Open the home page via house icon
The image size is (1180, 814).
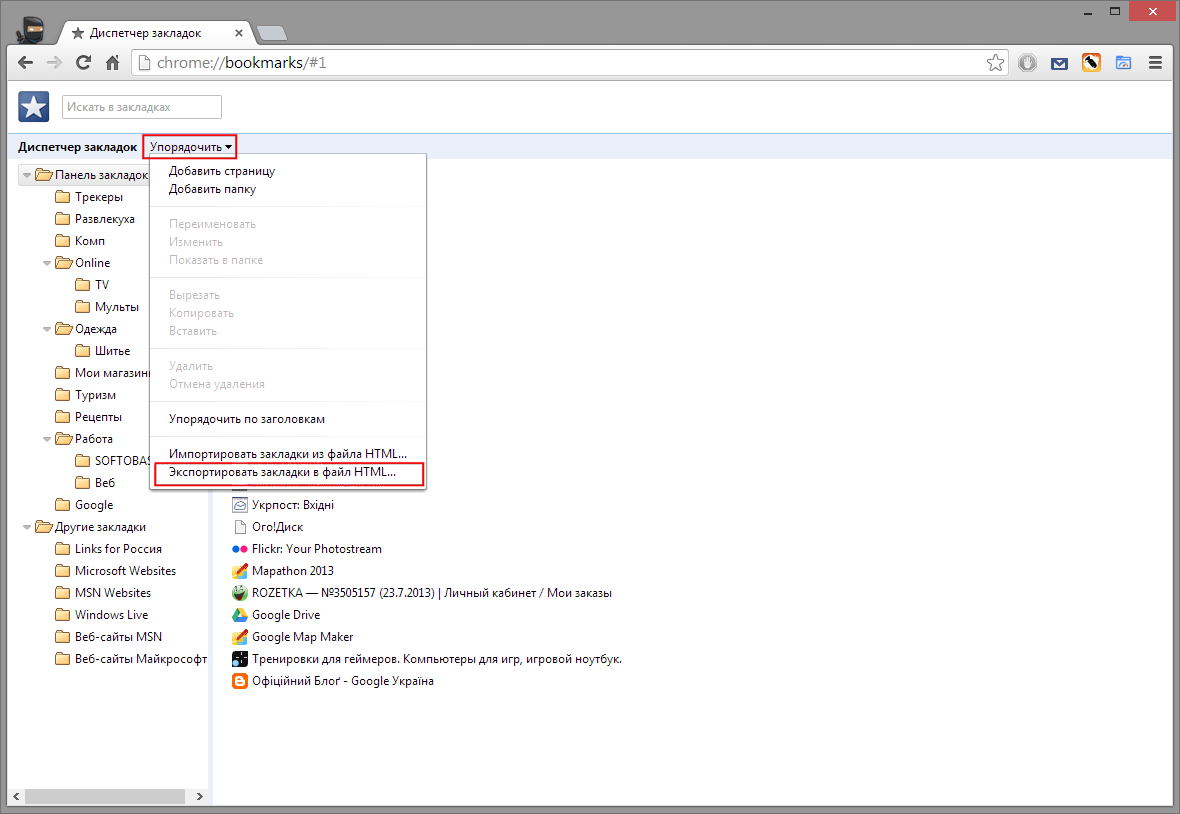click(112, 63)
